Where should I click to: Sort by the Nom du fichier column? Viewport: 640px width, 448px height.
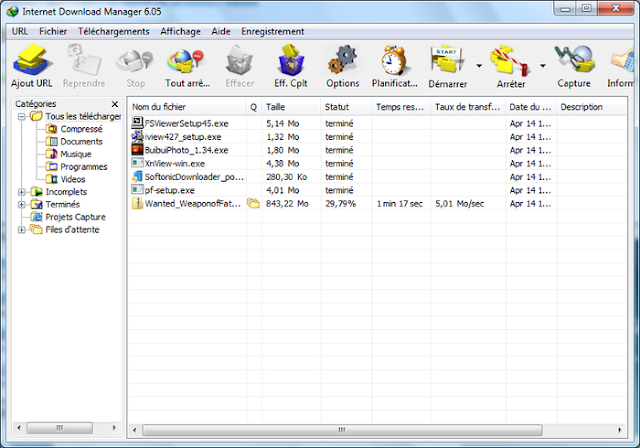coord(187,107)
